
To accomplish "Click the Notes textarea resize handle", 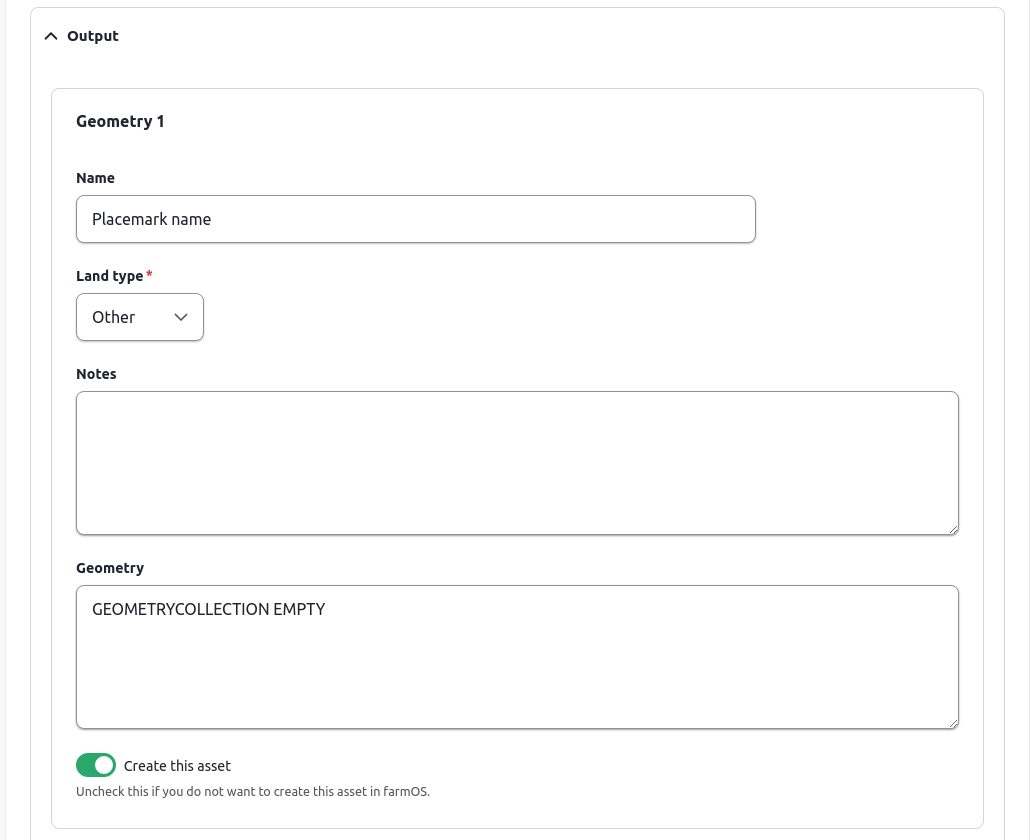I will 953,529.
